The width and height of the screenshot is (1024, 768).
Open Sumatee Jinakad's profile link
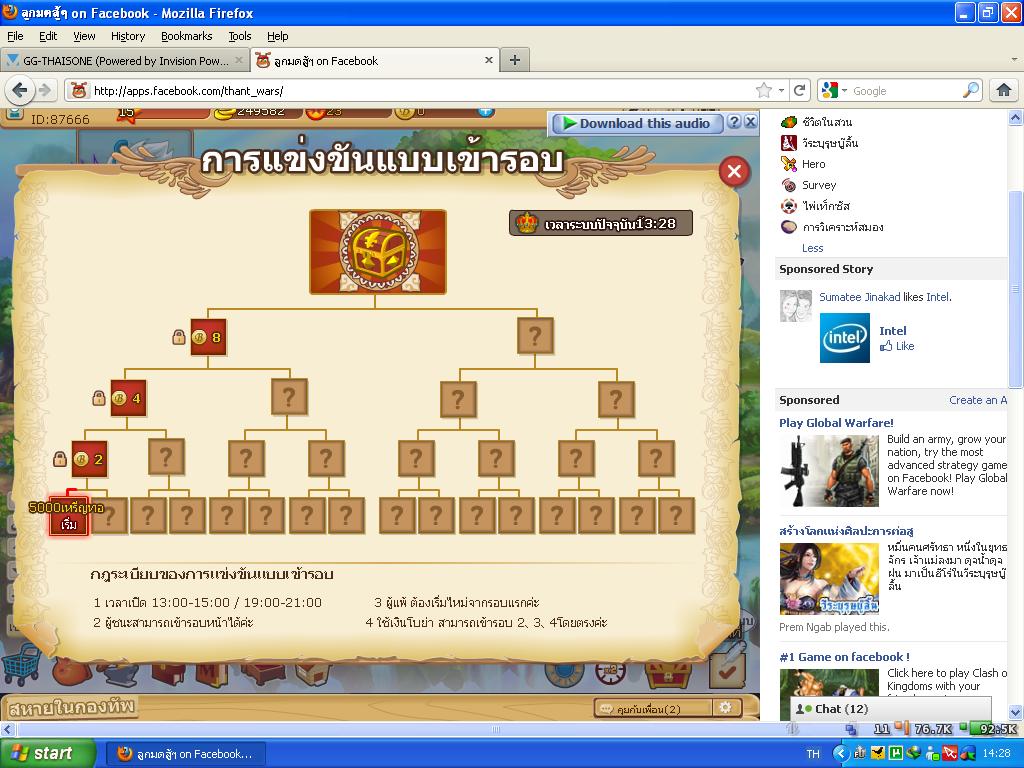(x=860, y=297)
